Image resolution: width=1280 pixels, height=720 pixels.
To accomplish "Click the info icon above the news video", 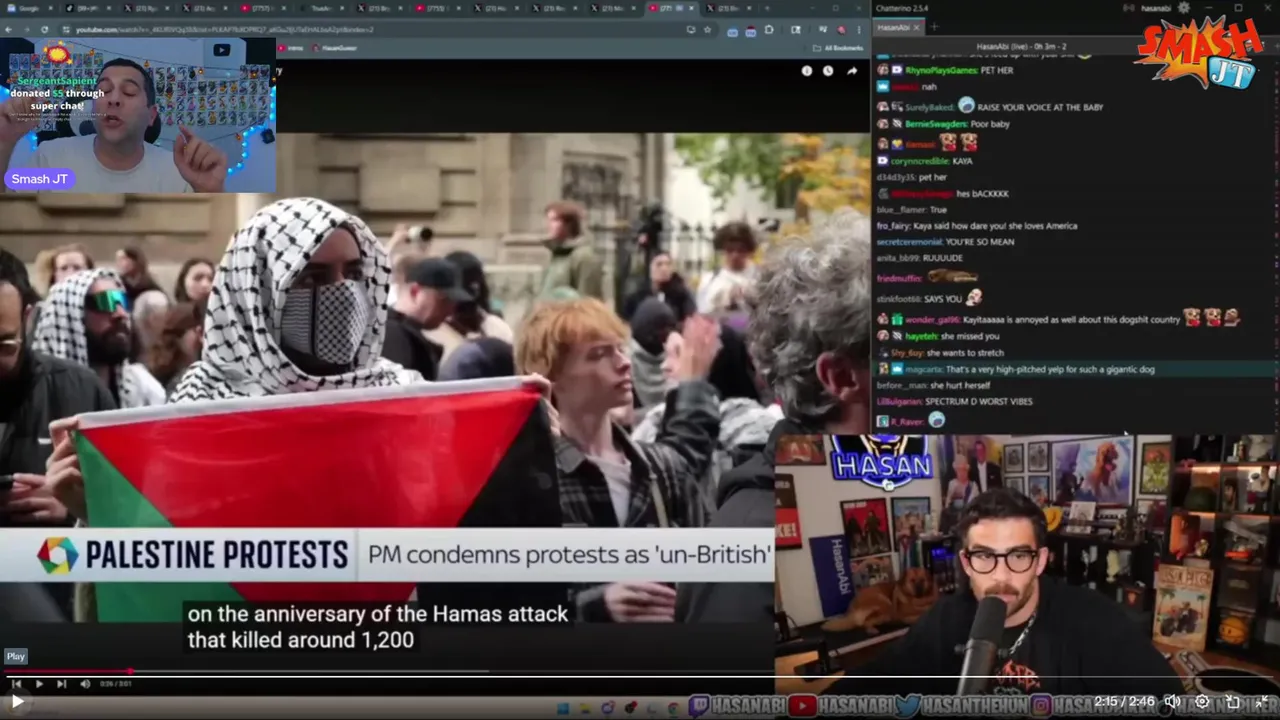I will click(806, 71).
